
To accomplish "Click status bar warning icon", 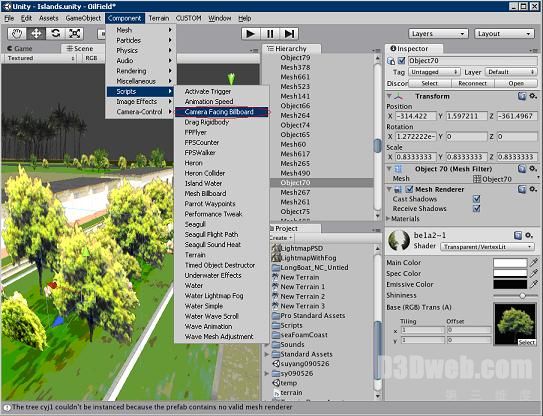I will pyautogui.click(x=7, y=407).
